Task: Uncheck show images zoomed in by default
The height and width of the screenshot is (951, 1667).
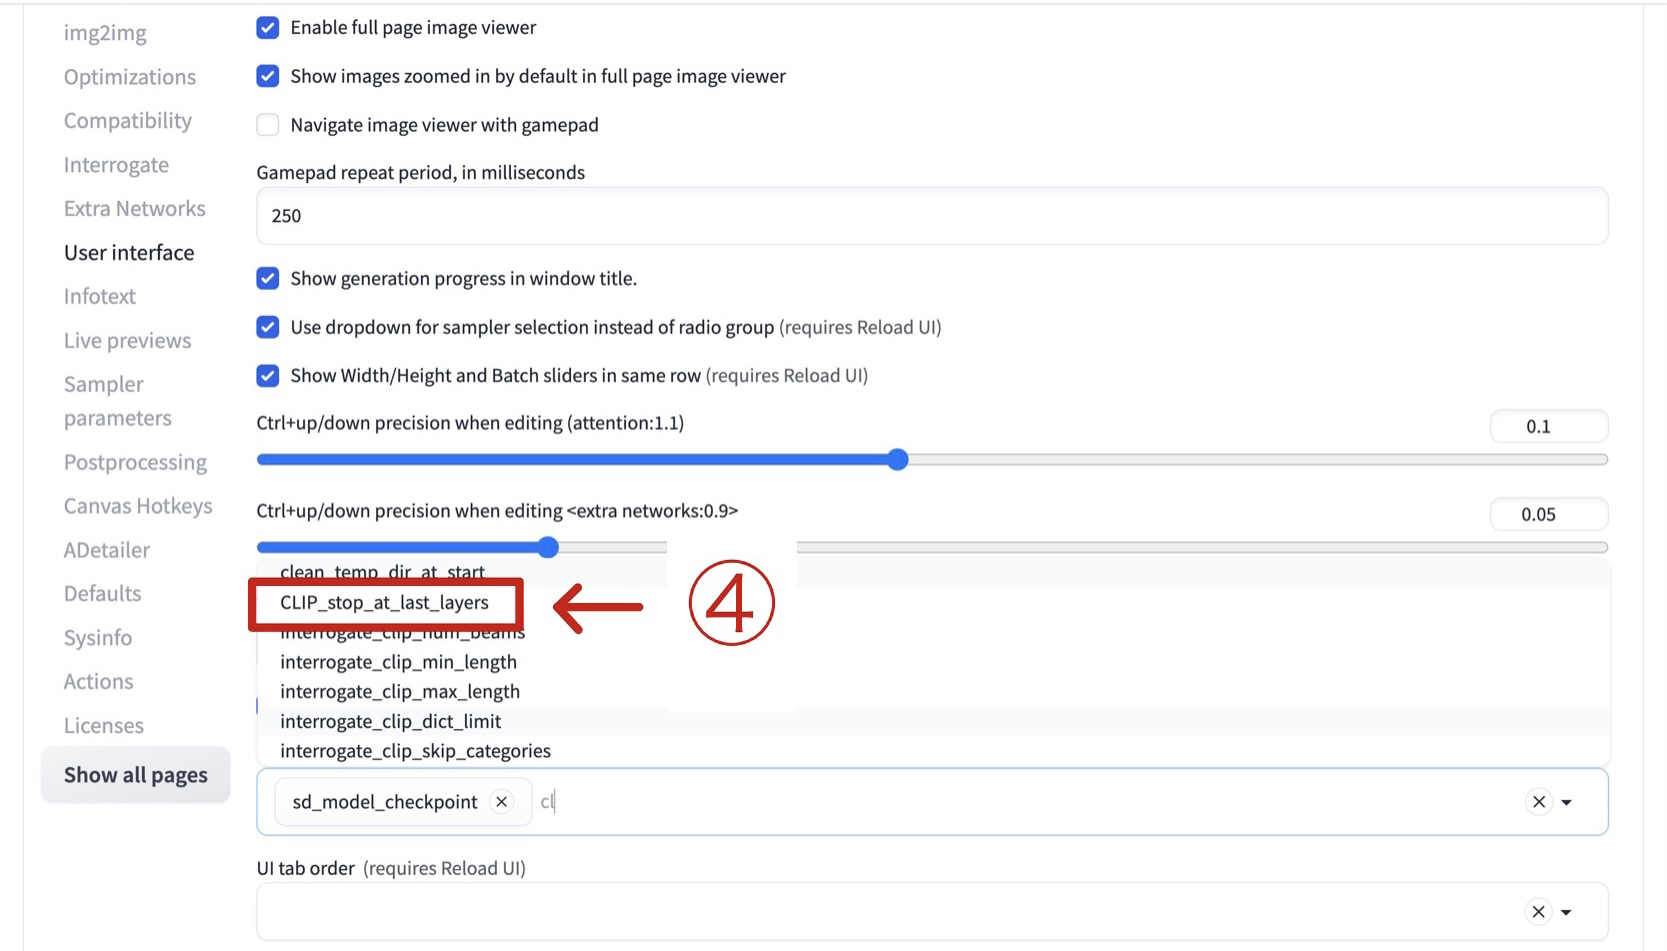Action: tap(268, 76)
